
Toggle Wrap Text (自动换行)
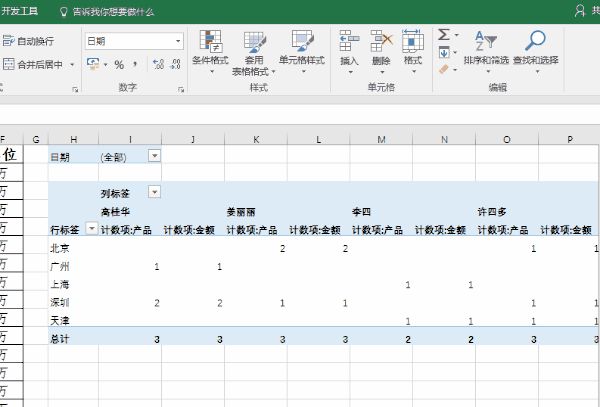point(28,41)
